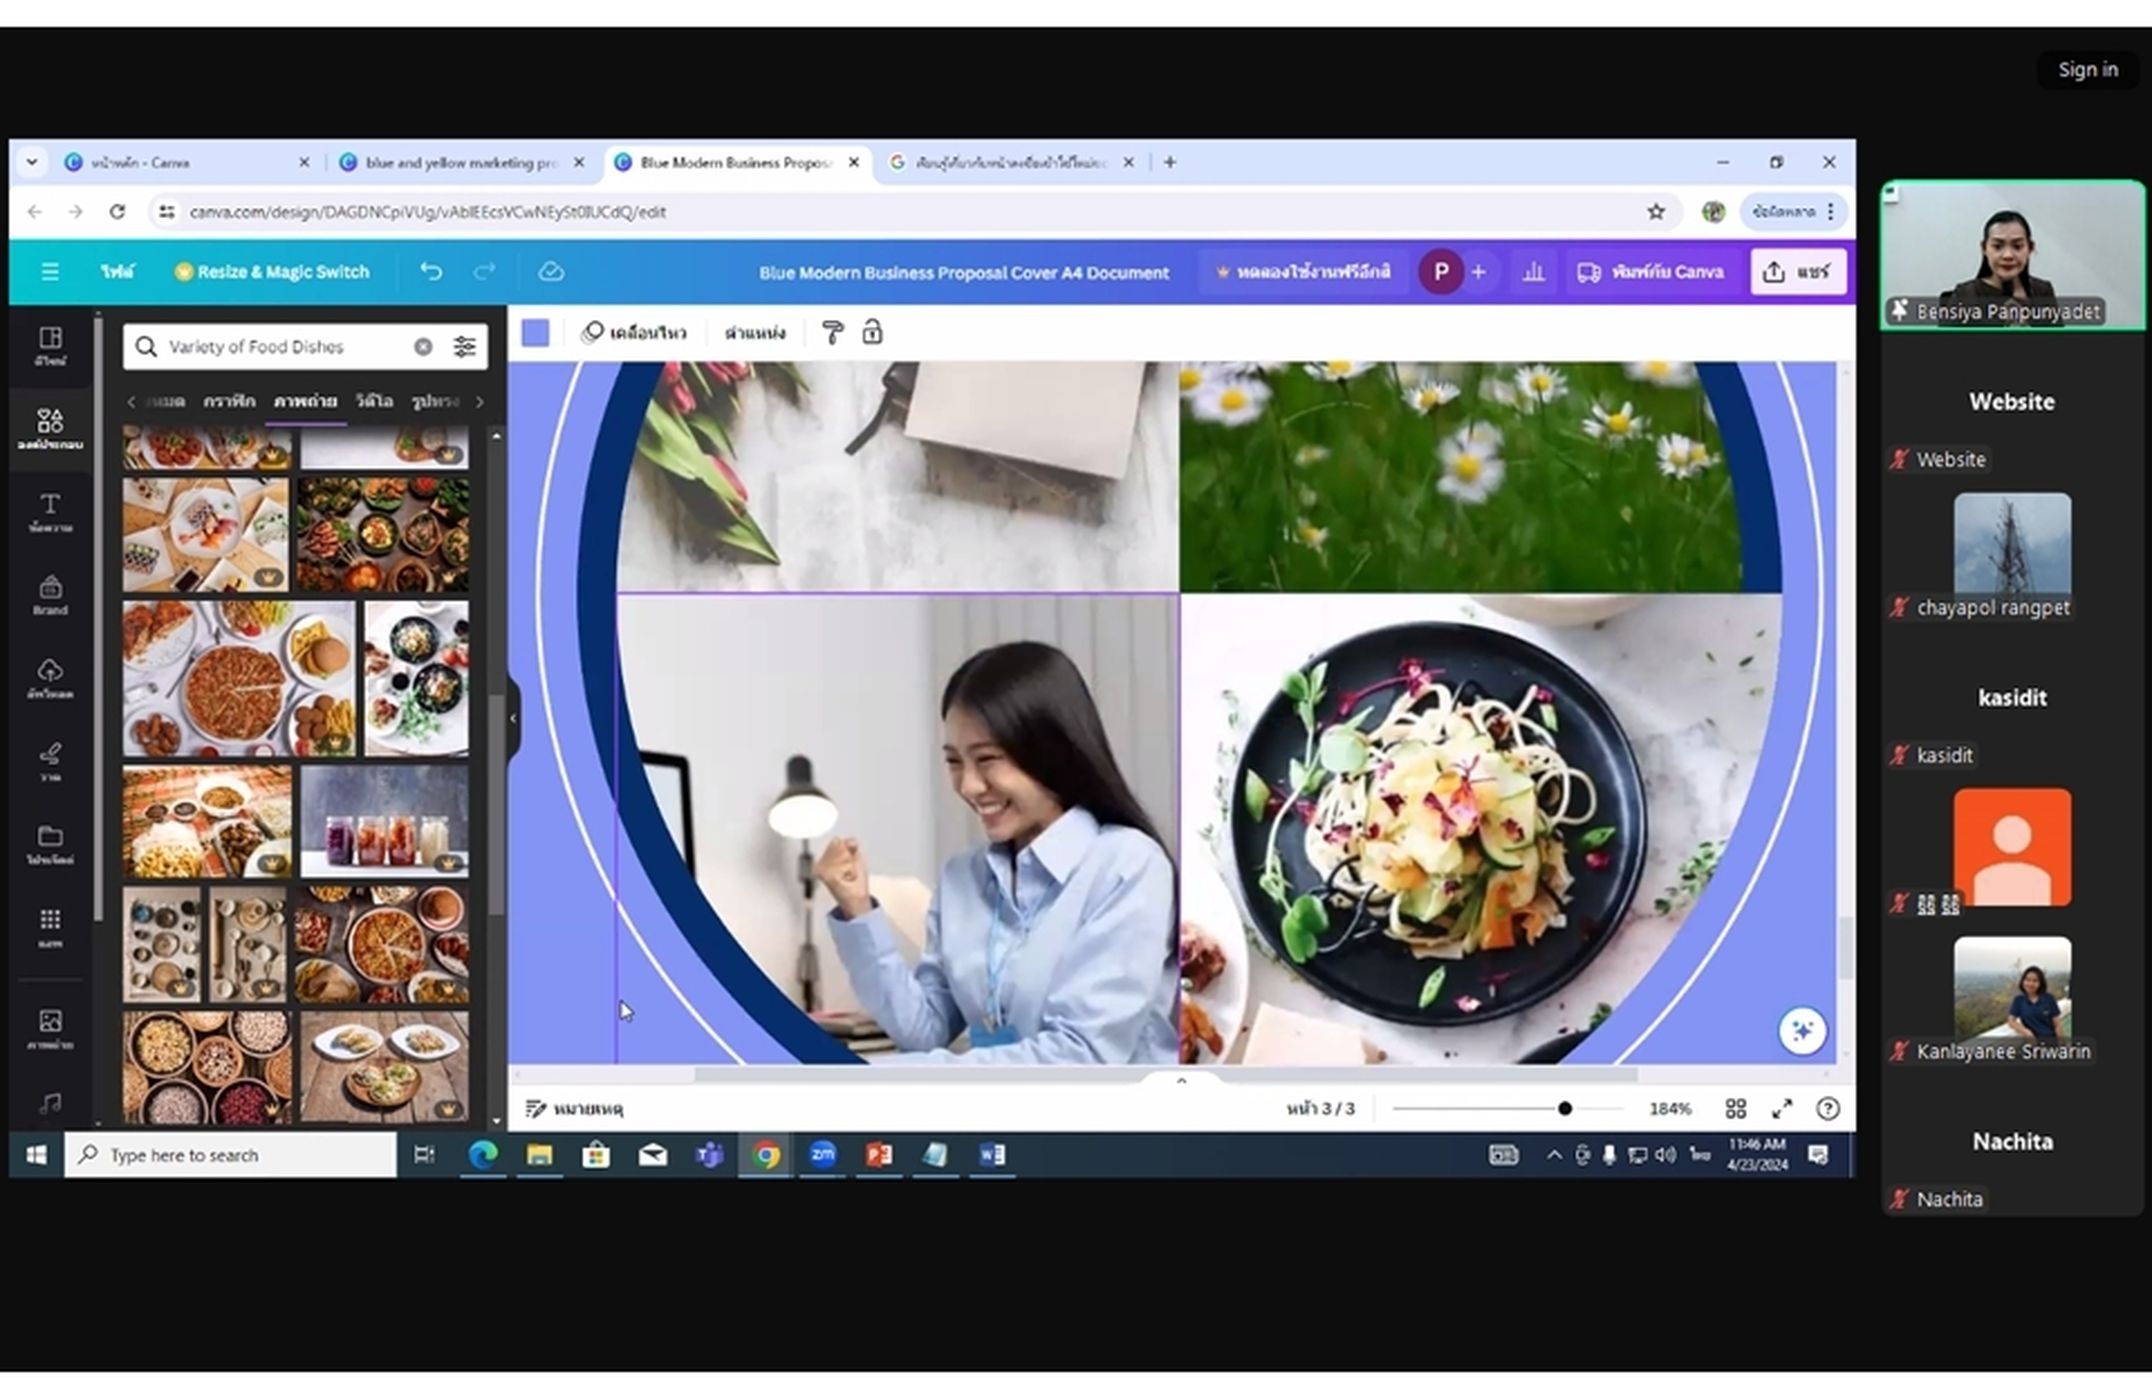
Task: Click the Animate button in toolbar
Action: tap(634, 332)
